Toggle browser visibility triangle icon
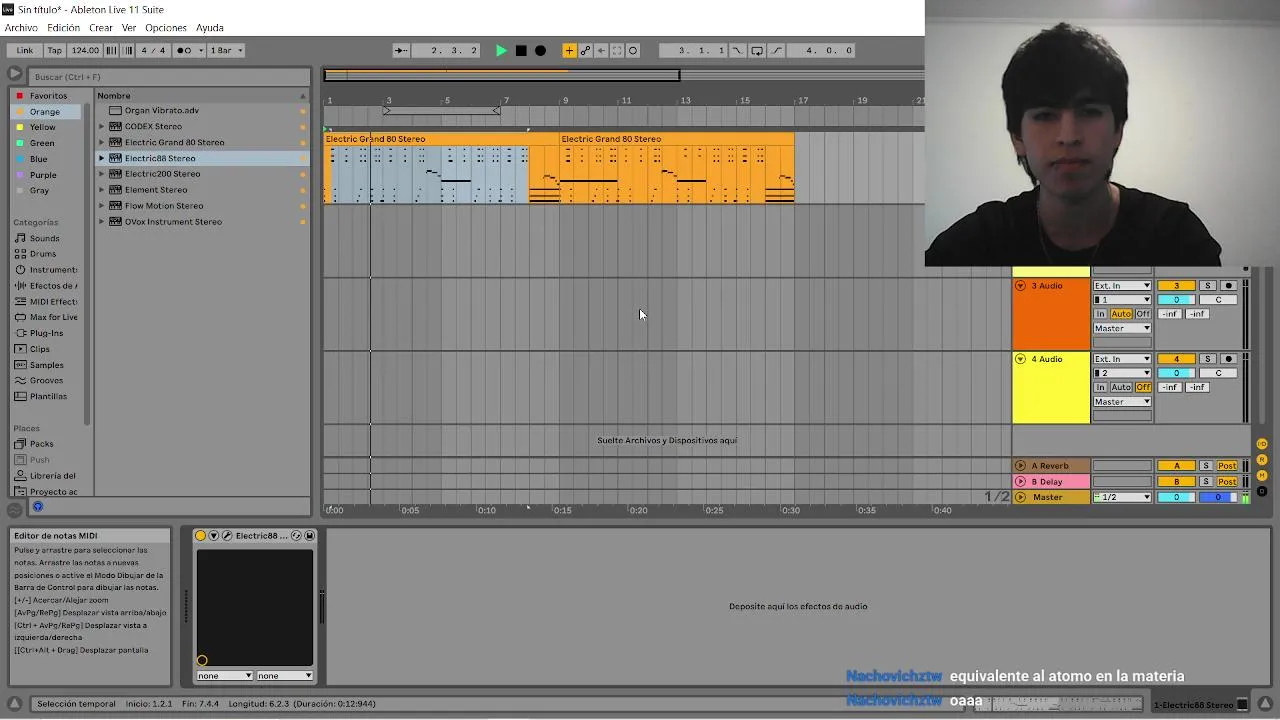 point(14,74)
